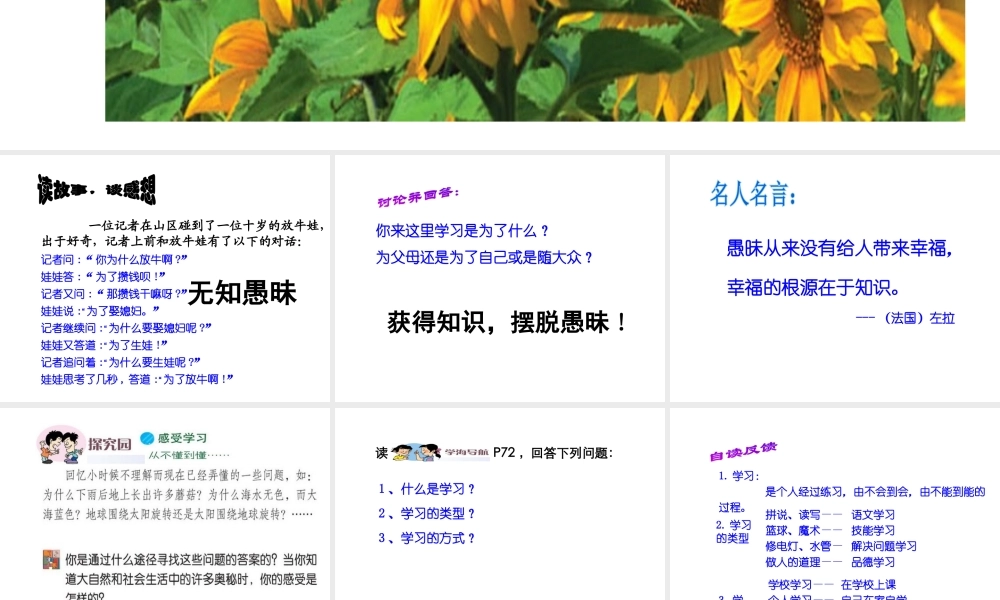
Task: Open the 自读反馈 slide thumbnail
Action: pyautogui.click(x=835, y=504)
